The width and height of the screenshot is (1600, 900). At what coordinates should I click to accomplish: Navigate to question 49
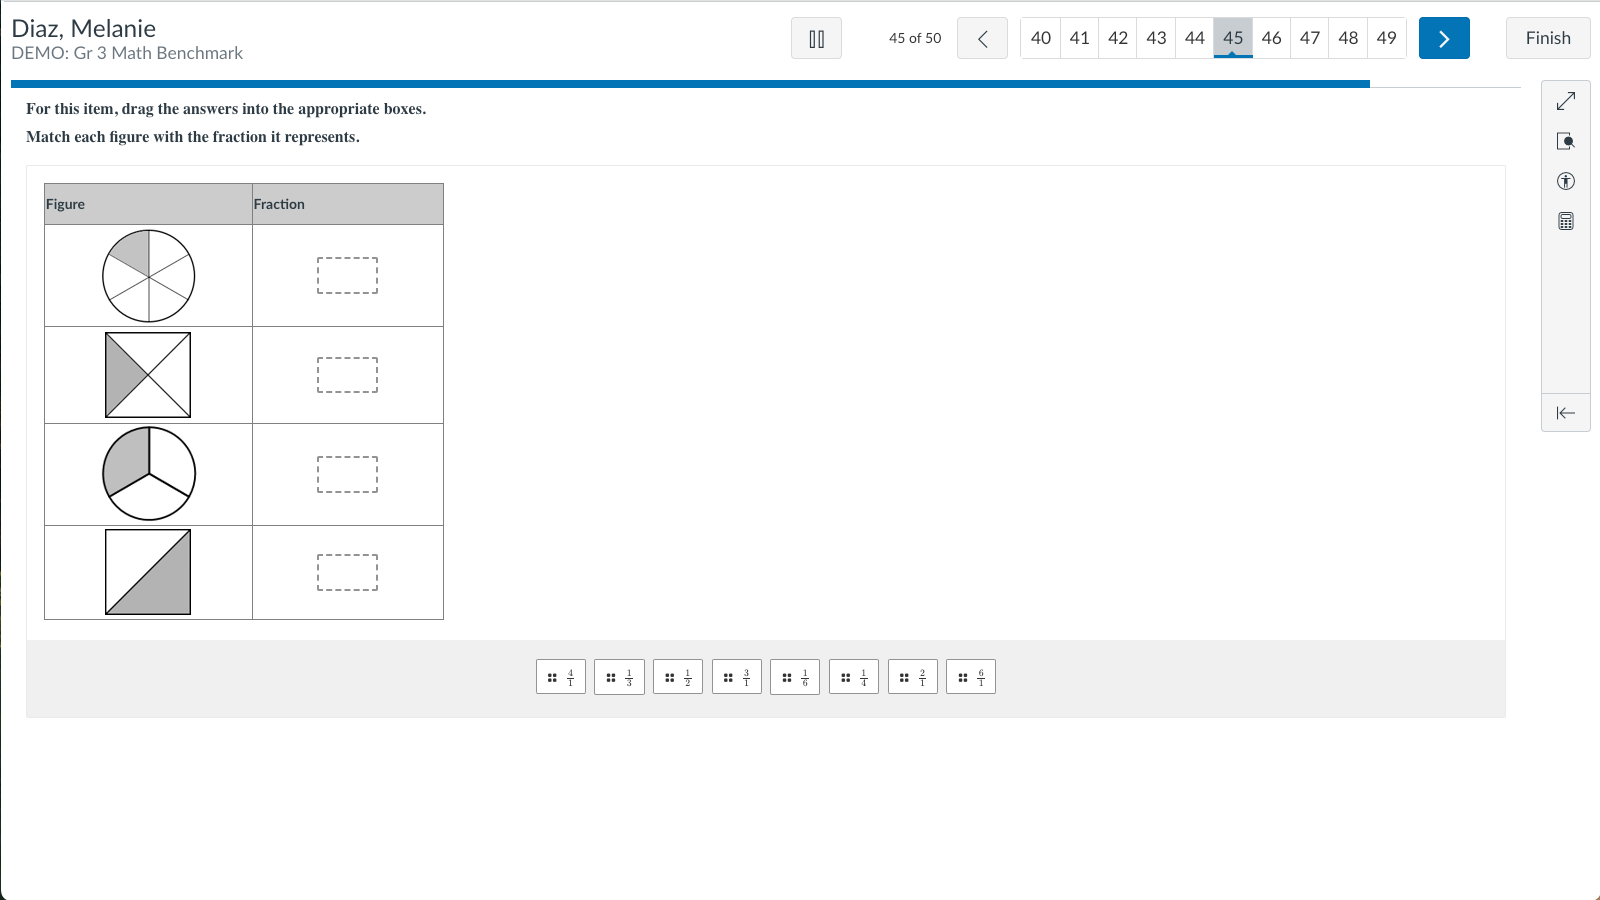[1386, 38]
